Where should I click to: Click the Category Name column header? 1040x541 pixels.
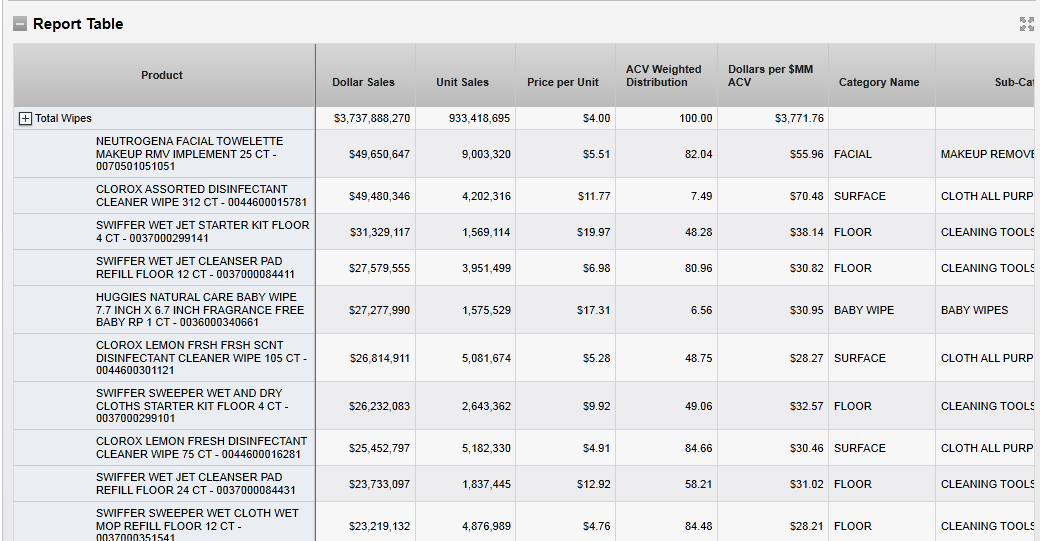pos(879,82)
